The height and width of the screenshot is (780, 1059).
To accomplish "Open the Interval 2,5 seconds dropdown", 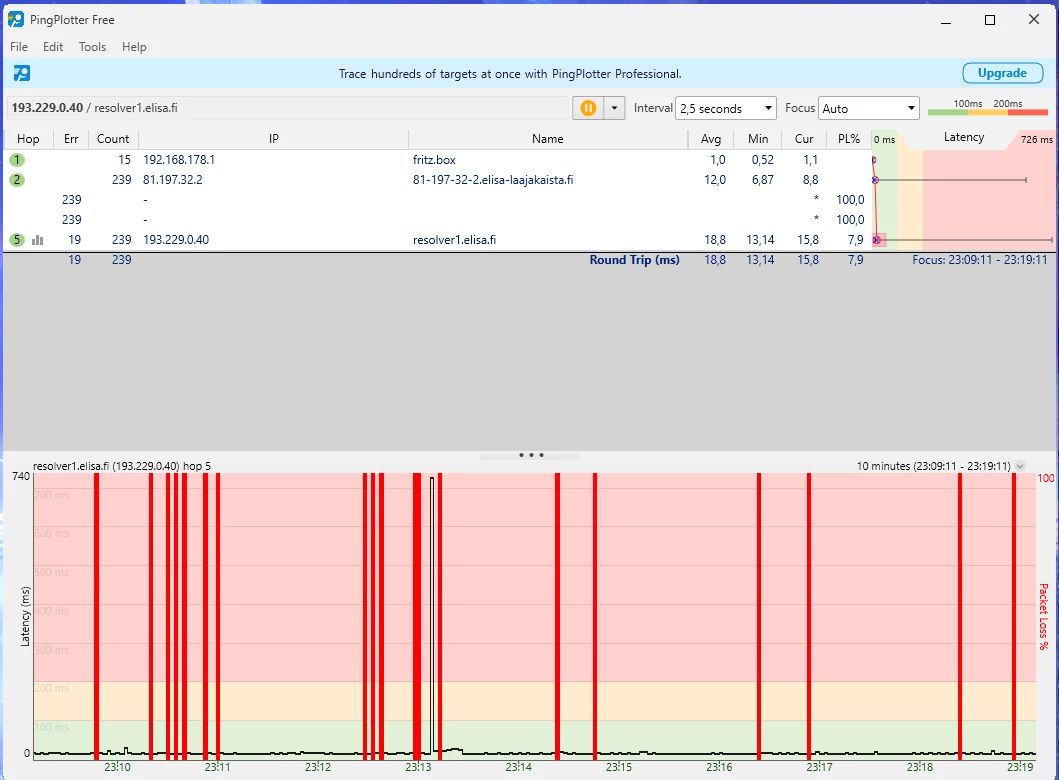I will pyautogui.click(x=726, y=108).
